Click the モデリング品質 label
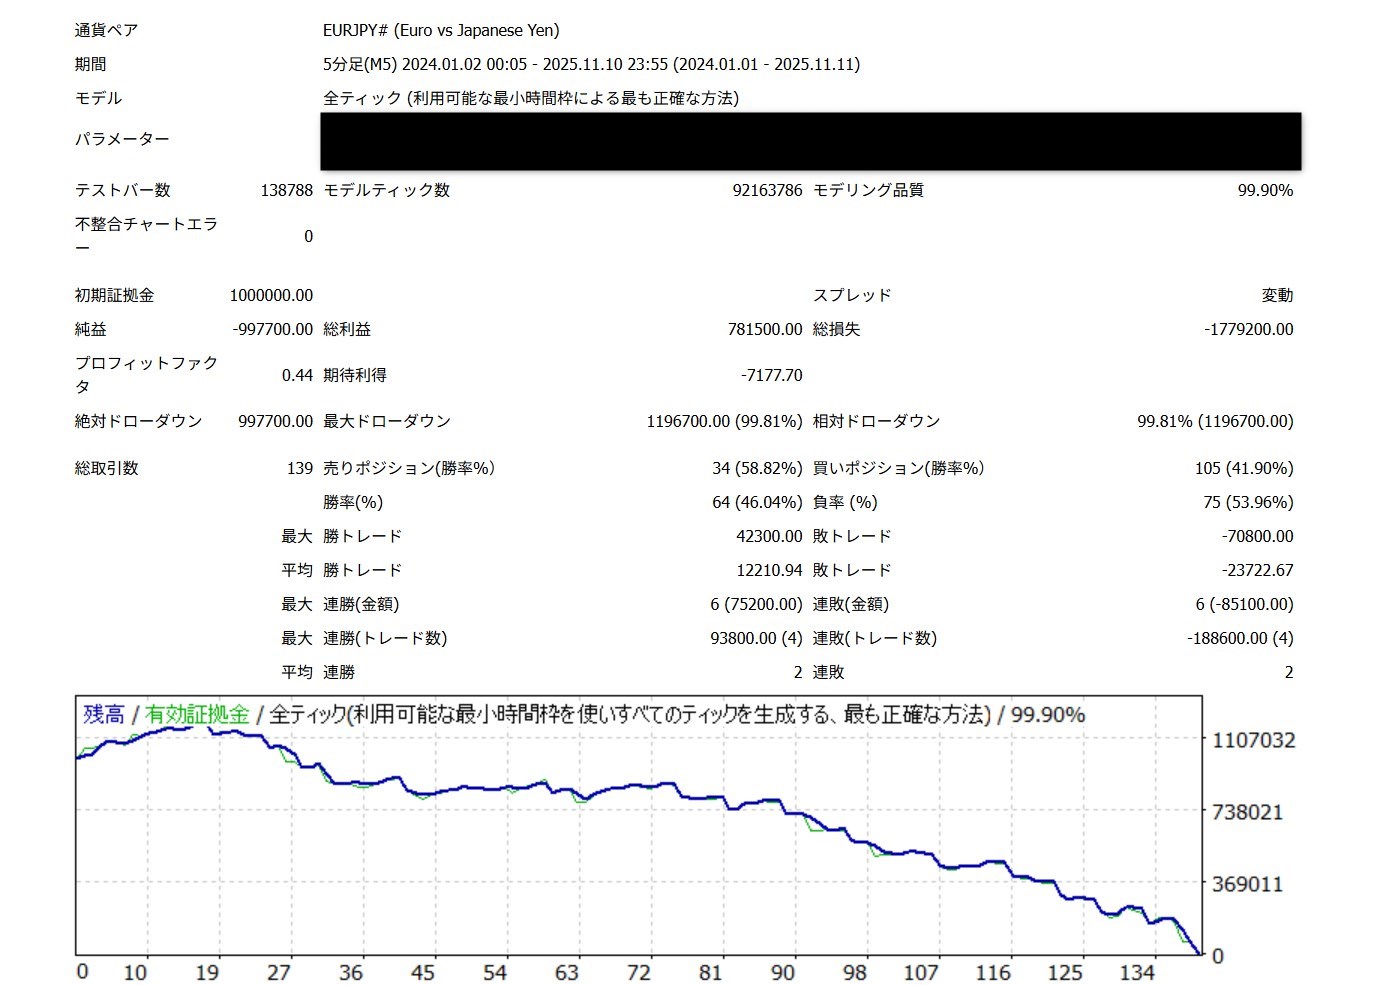Viewport: 1379px width, 985px height. (x=868, y=190)
